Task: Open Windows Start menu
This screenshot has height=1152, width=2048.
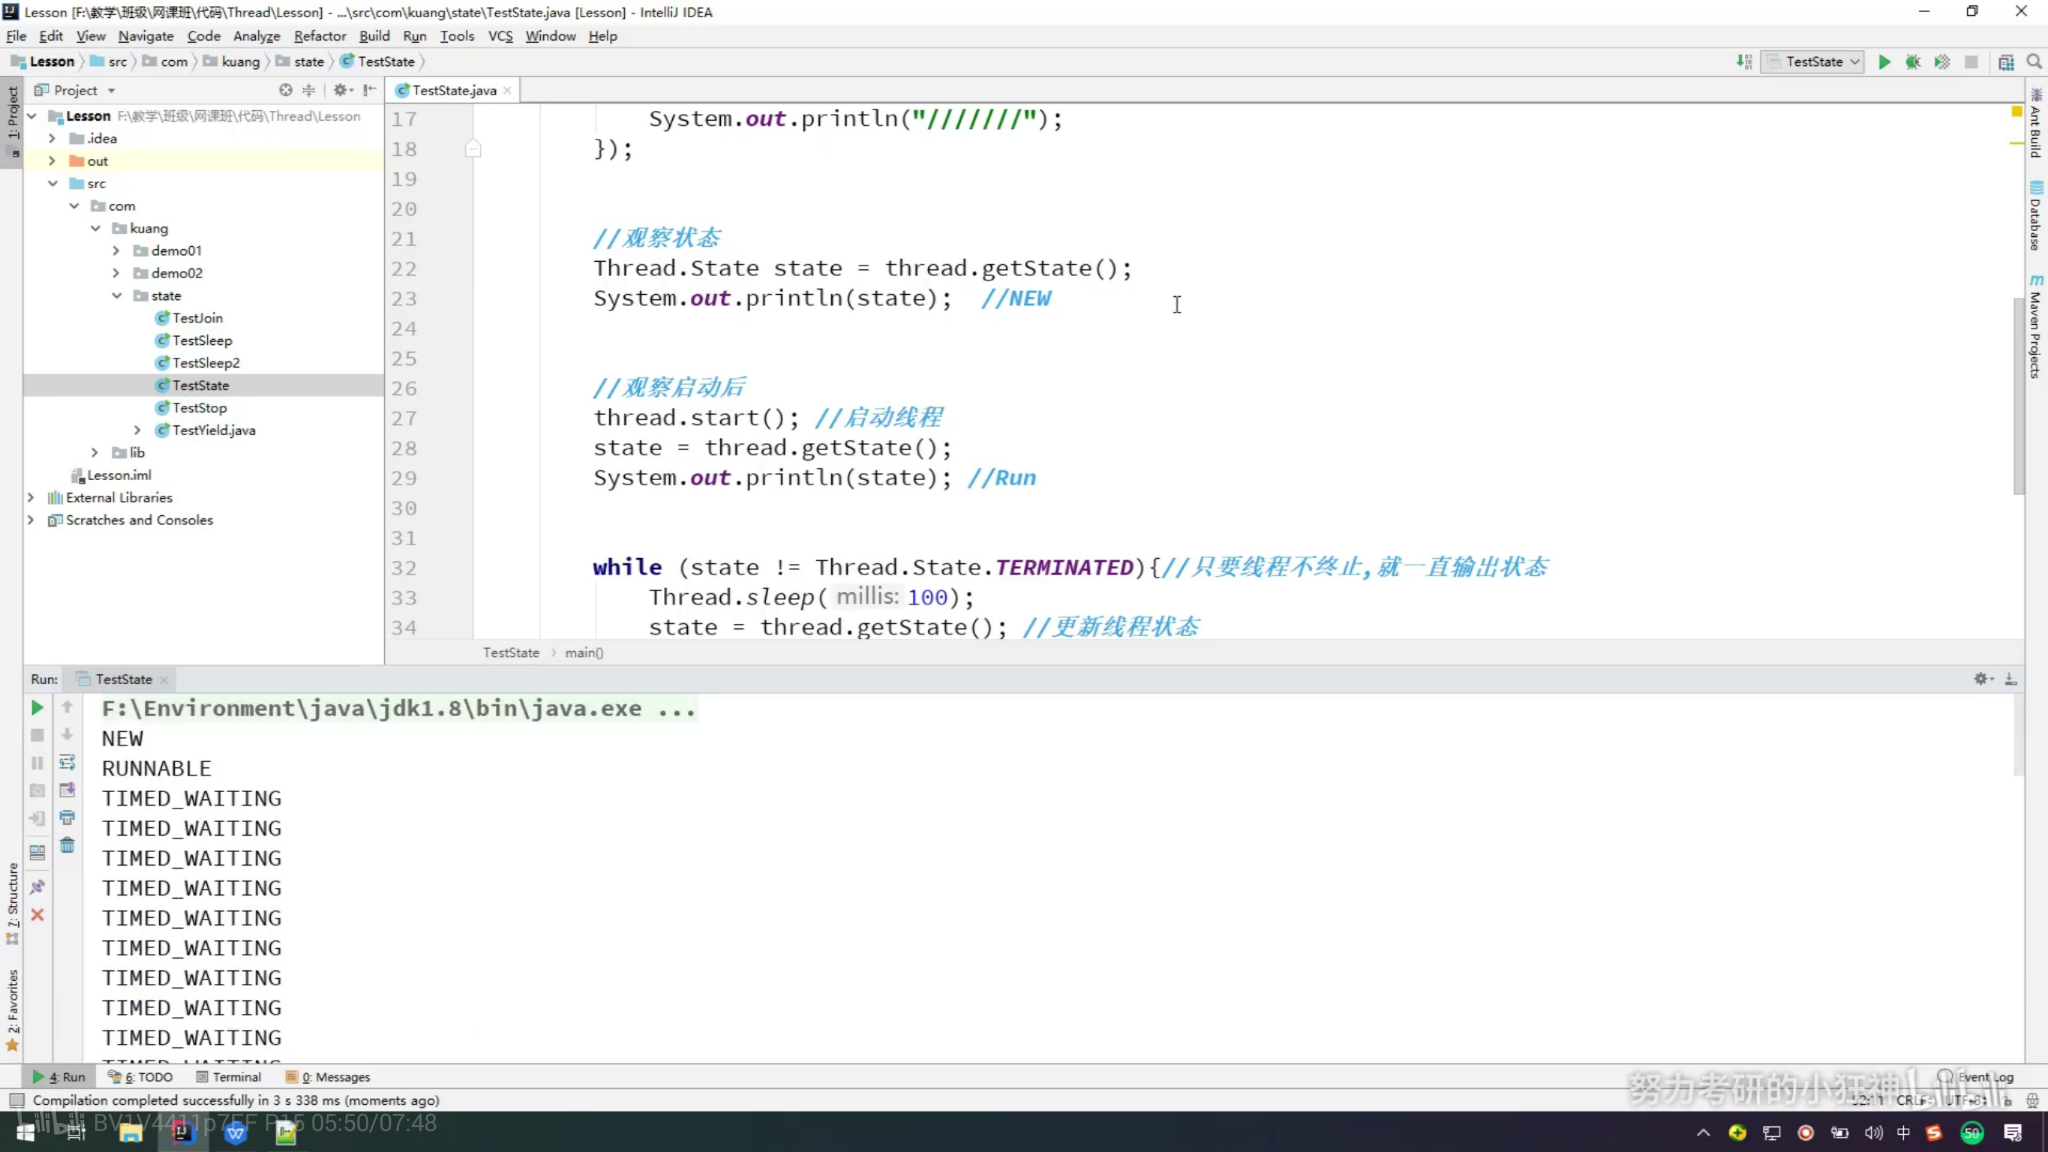Action: (x=25, y=1132)
